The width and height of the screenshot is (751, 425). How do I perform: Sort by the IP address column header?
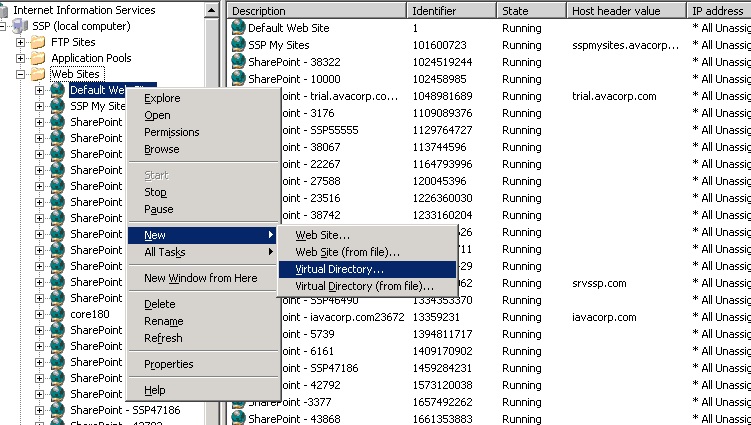pos(718,11)
